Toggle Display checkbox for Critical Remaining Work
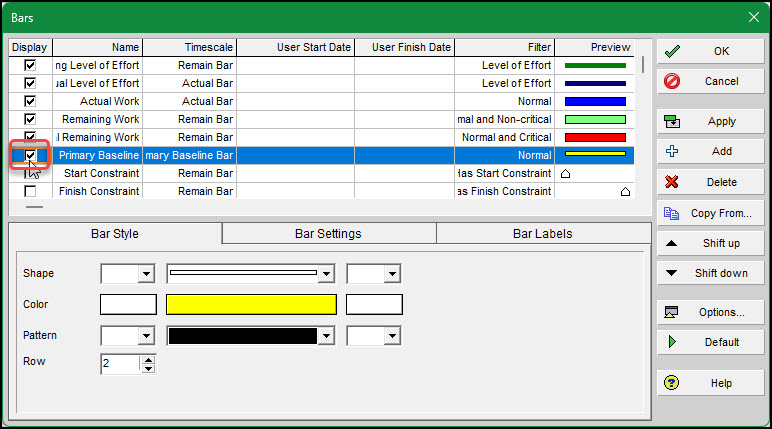This screenshot has width=772, height=429. pos(30,136)
